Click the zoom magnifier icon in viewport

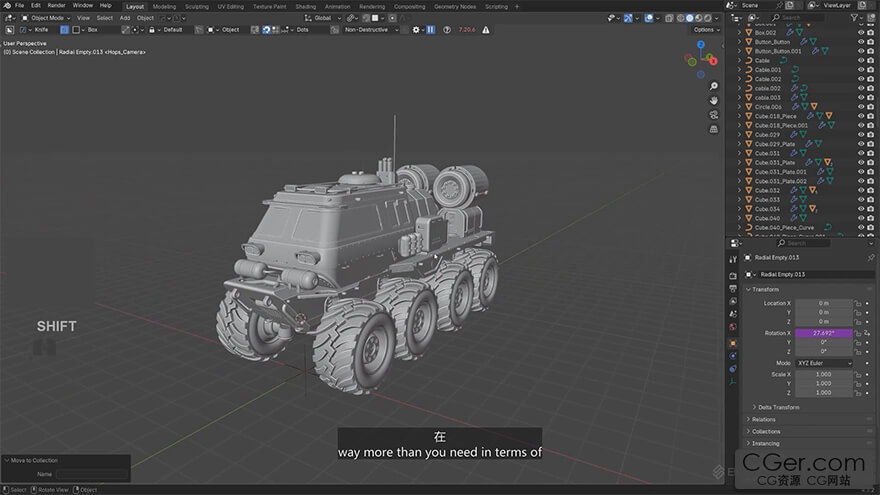[713, 84]
